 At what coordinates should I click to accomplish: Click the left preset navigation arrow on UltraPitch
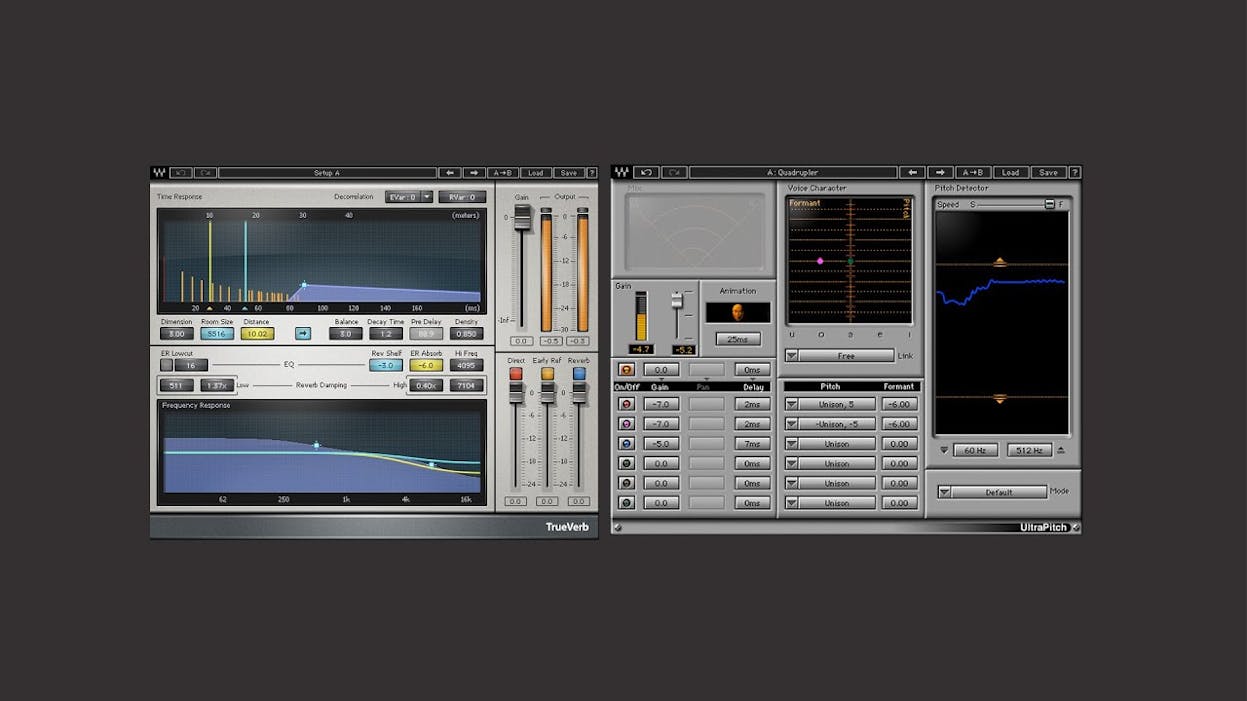tap(913, 172)
